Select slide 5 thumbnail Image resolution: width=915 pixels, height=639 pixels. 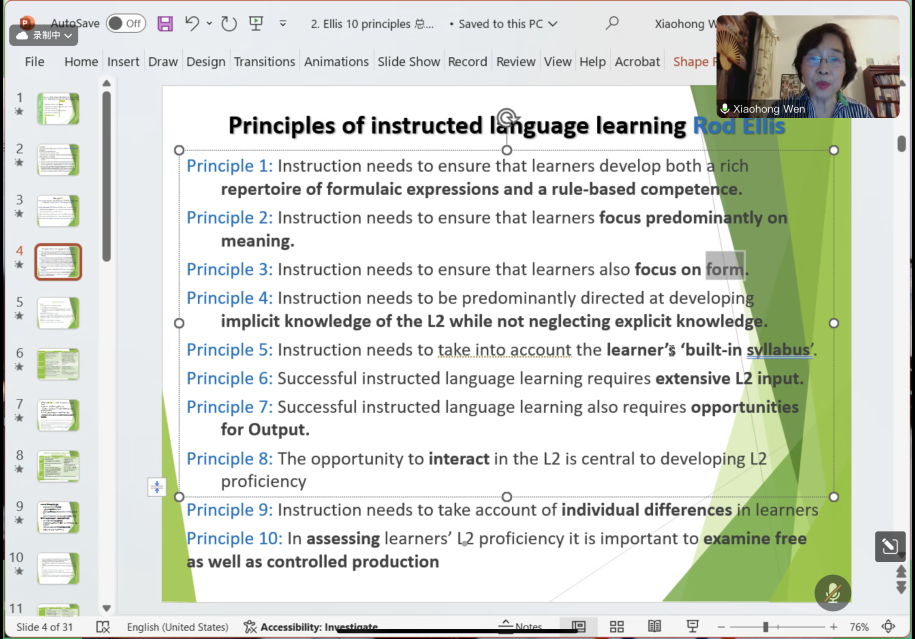(x=58, y=313)
